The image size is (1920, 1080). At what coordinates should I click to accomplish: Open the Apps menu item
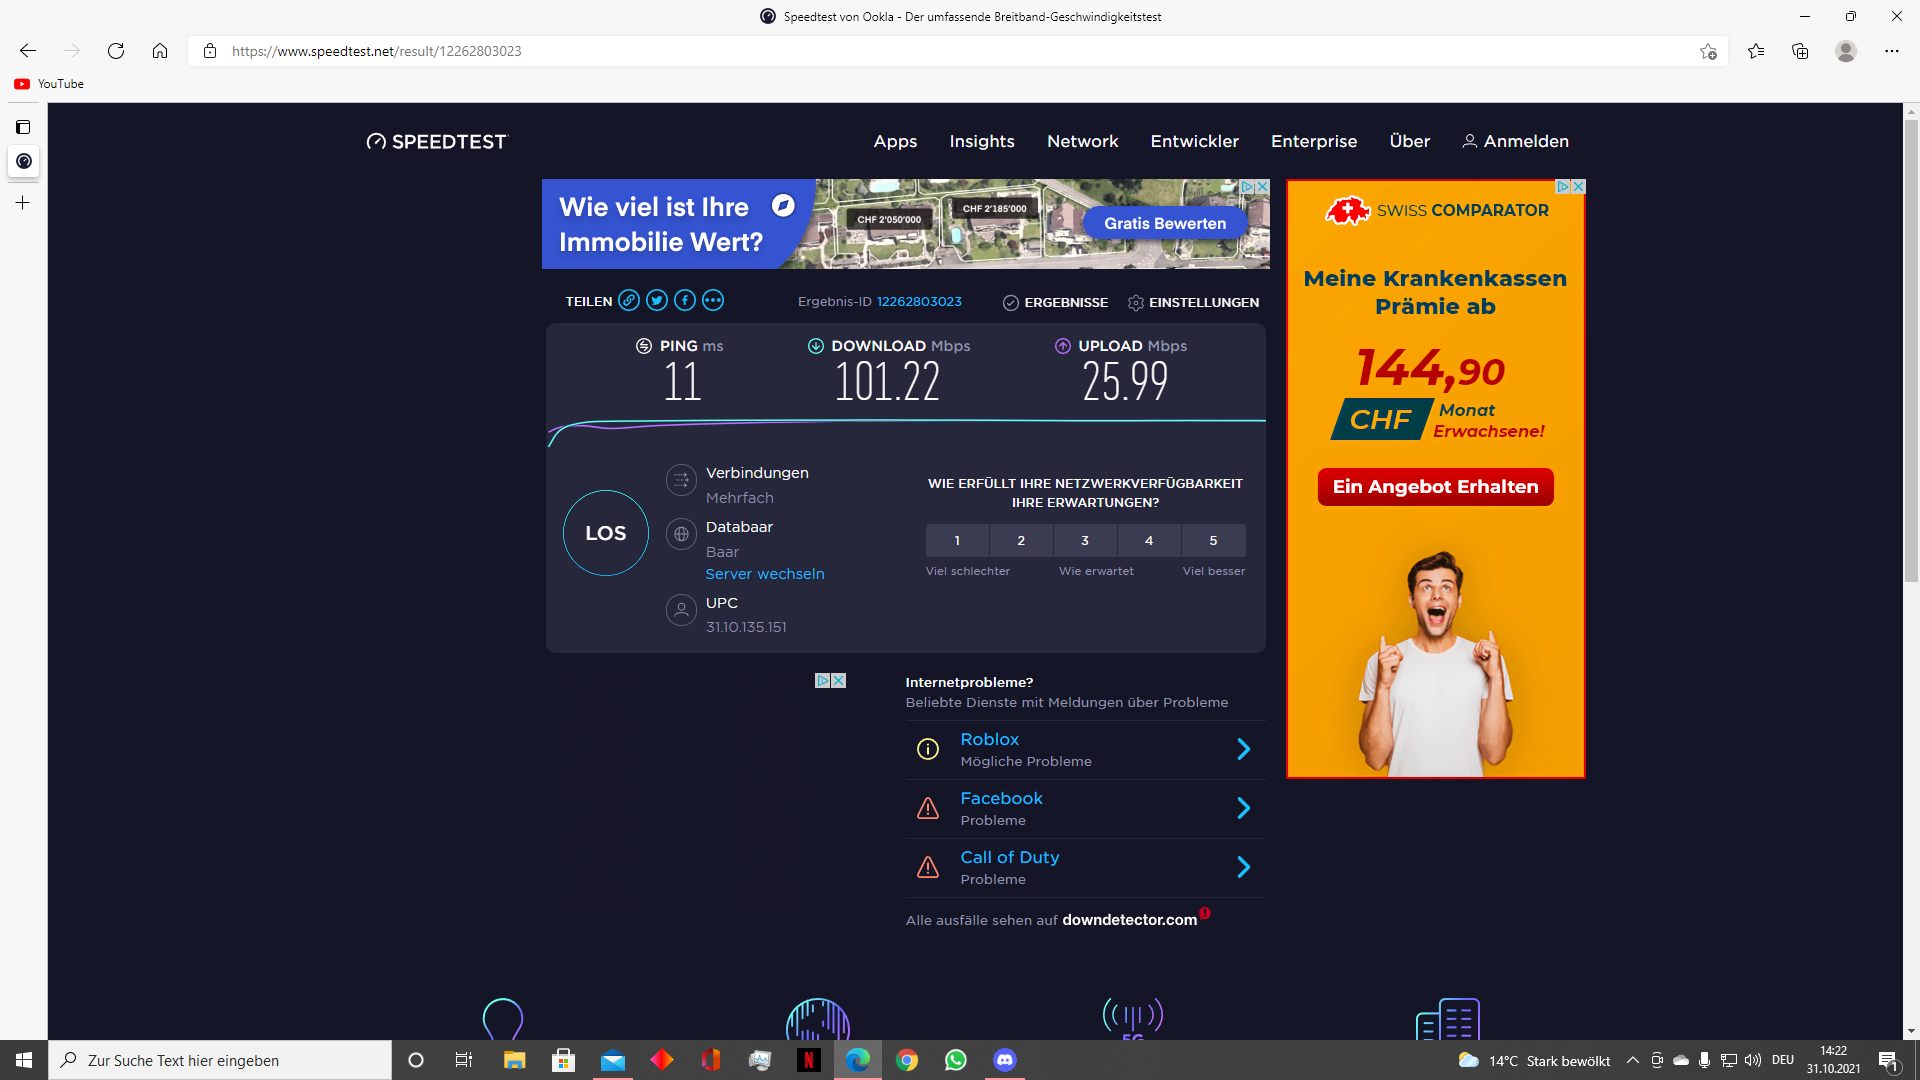click(895, 141)
